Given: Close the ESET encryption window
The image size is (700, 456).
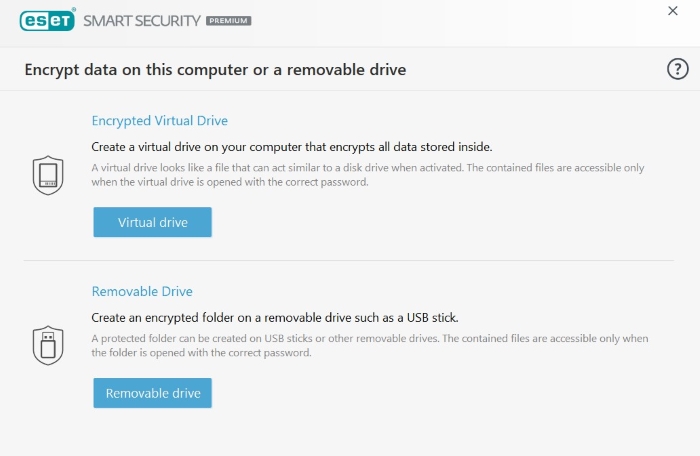Looking at the screenshot, I should [x=672, y=11].
